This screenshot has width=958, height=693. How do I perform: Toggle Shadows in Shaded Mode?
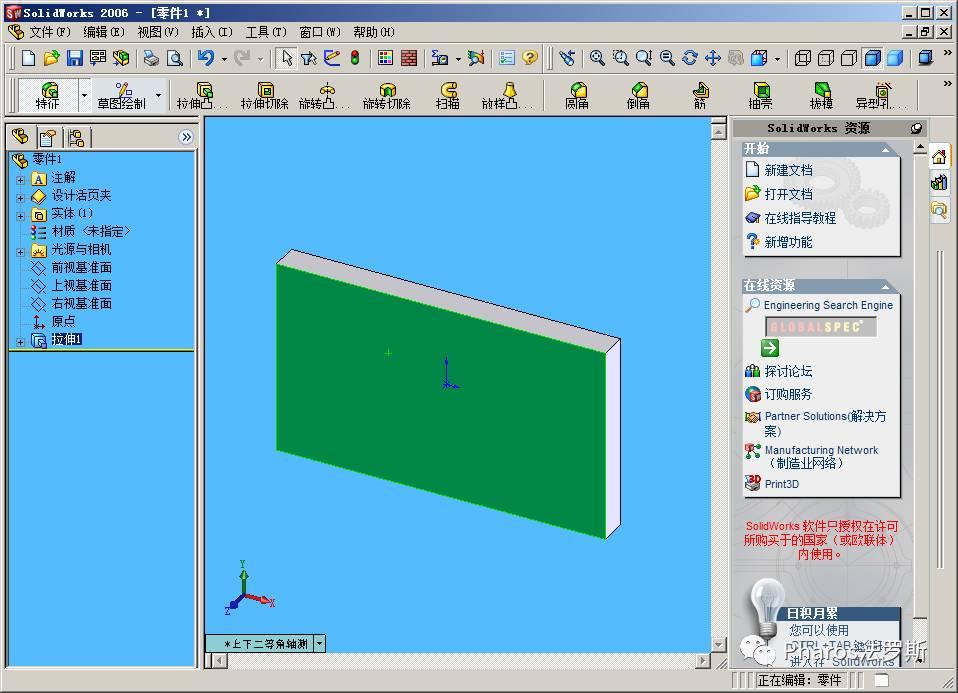(x=926, y=58)
